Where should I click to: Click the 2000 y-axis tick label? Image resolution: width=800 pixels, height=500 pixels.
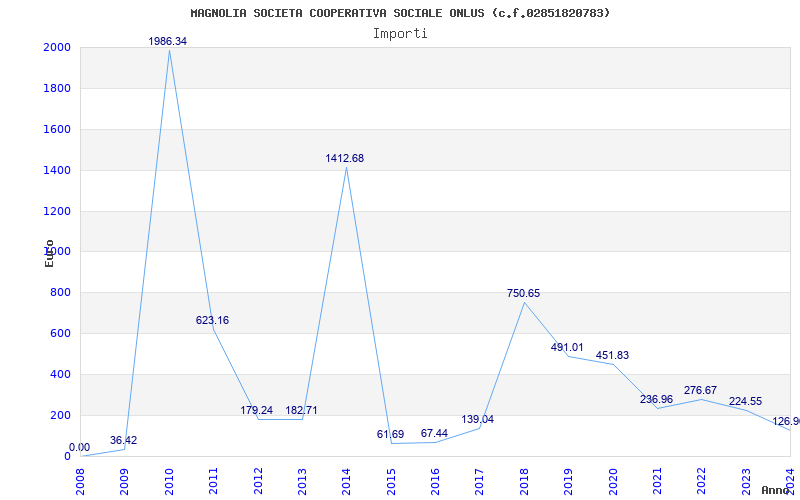[57, 47]
